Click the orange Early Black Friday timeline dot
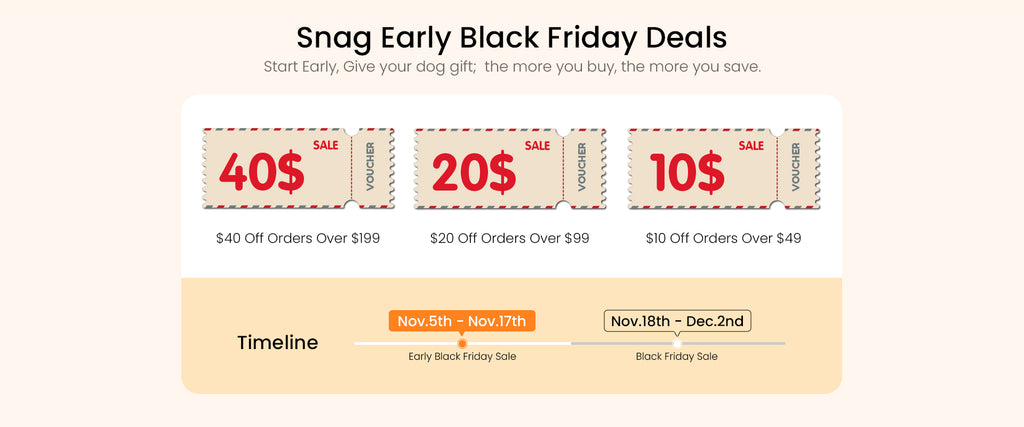Screen dimensions: 1024x427 (x=462, y=343)
